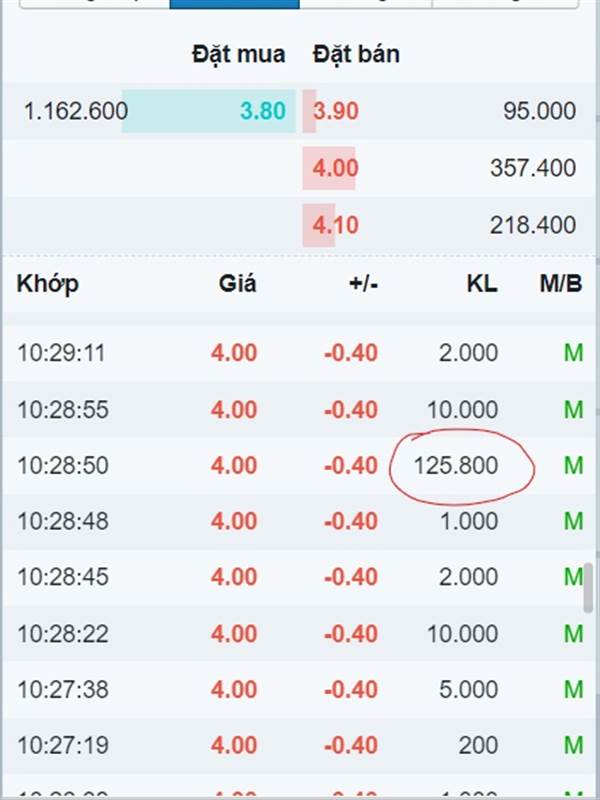The width and height of the screenshot is (600, 800).
Task: Open the tab right of the blue tab
Action: (366, 4)
